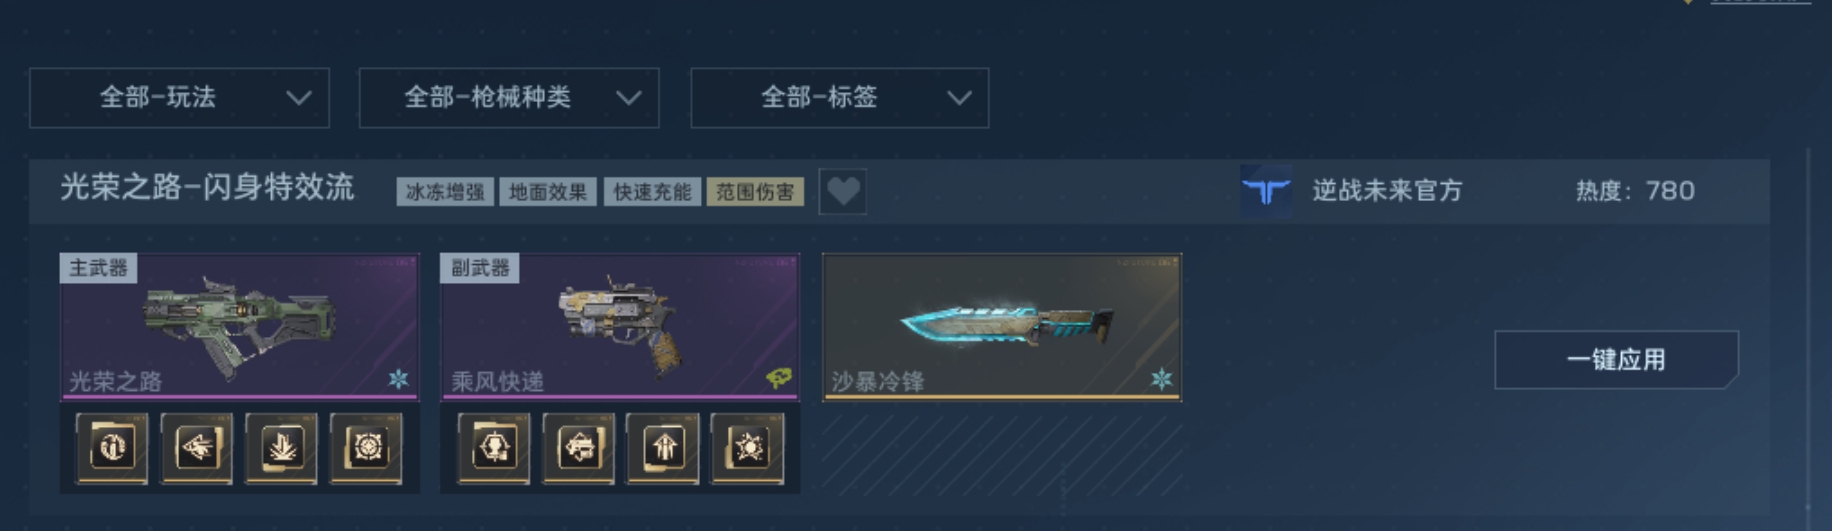The width and height of the screenshot is (1832, 531).
Task: Click the 逆战未来官方 author name
Action: pyautogui.click(x=1387, y=191)
